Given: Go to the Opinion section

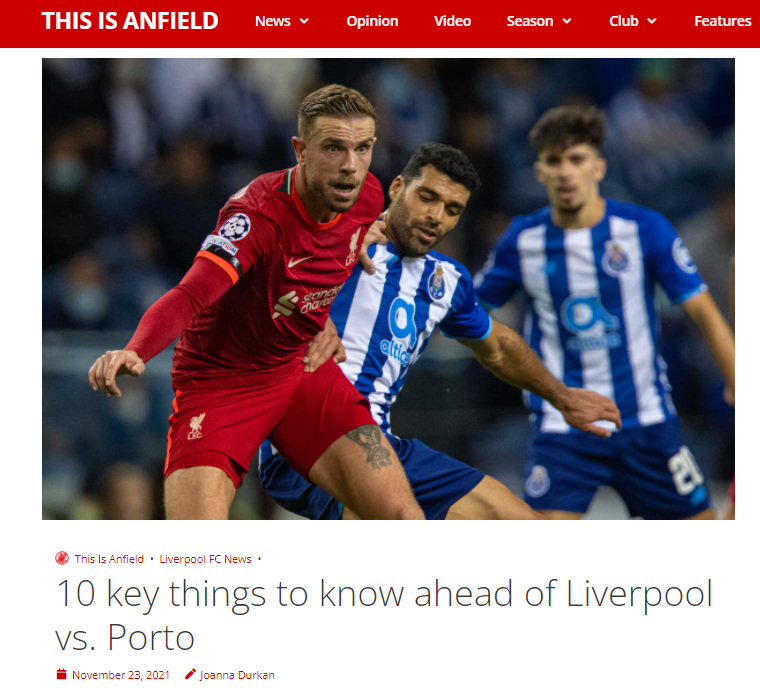Looking at the screenshot, I should pos(372,21).
